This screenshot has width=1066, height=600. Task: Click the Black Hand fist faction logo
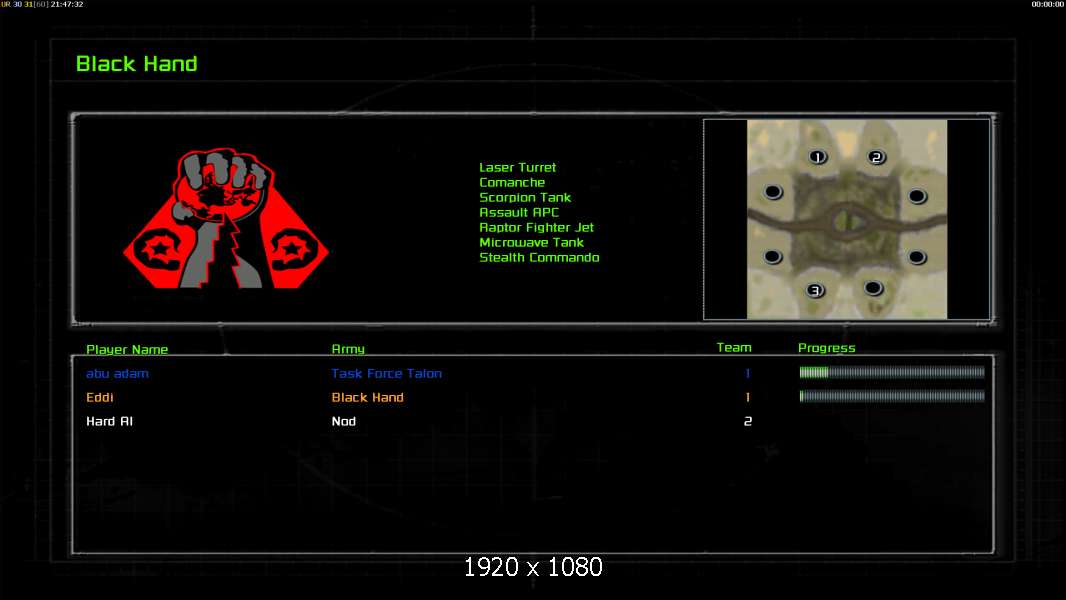(226, 218)
